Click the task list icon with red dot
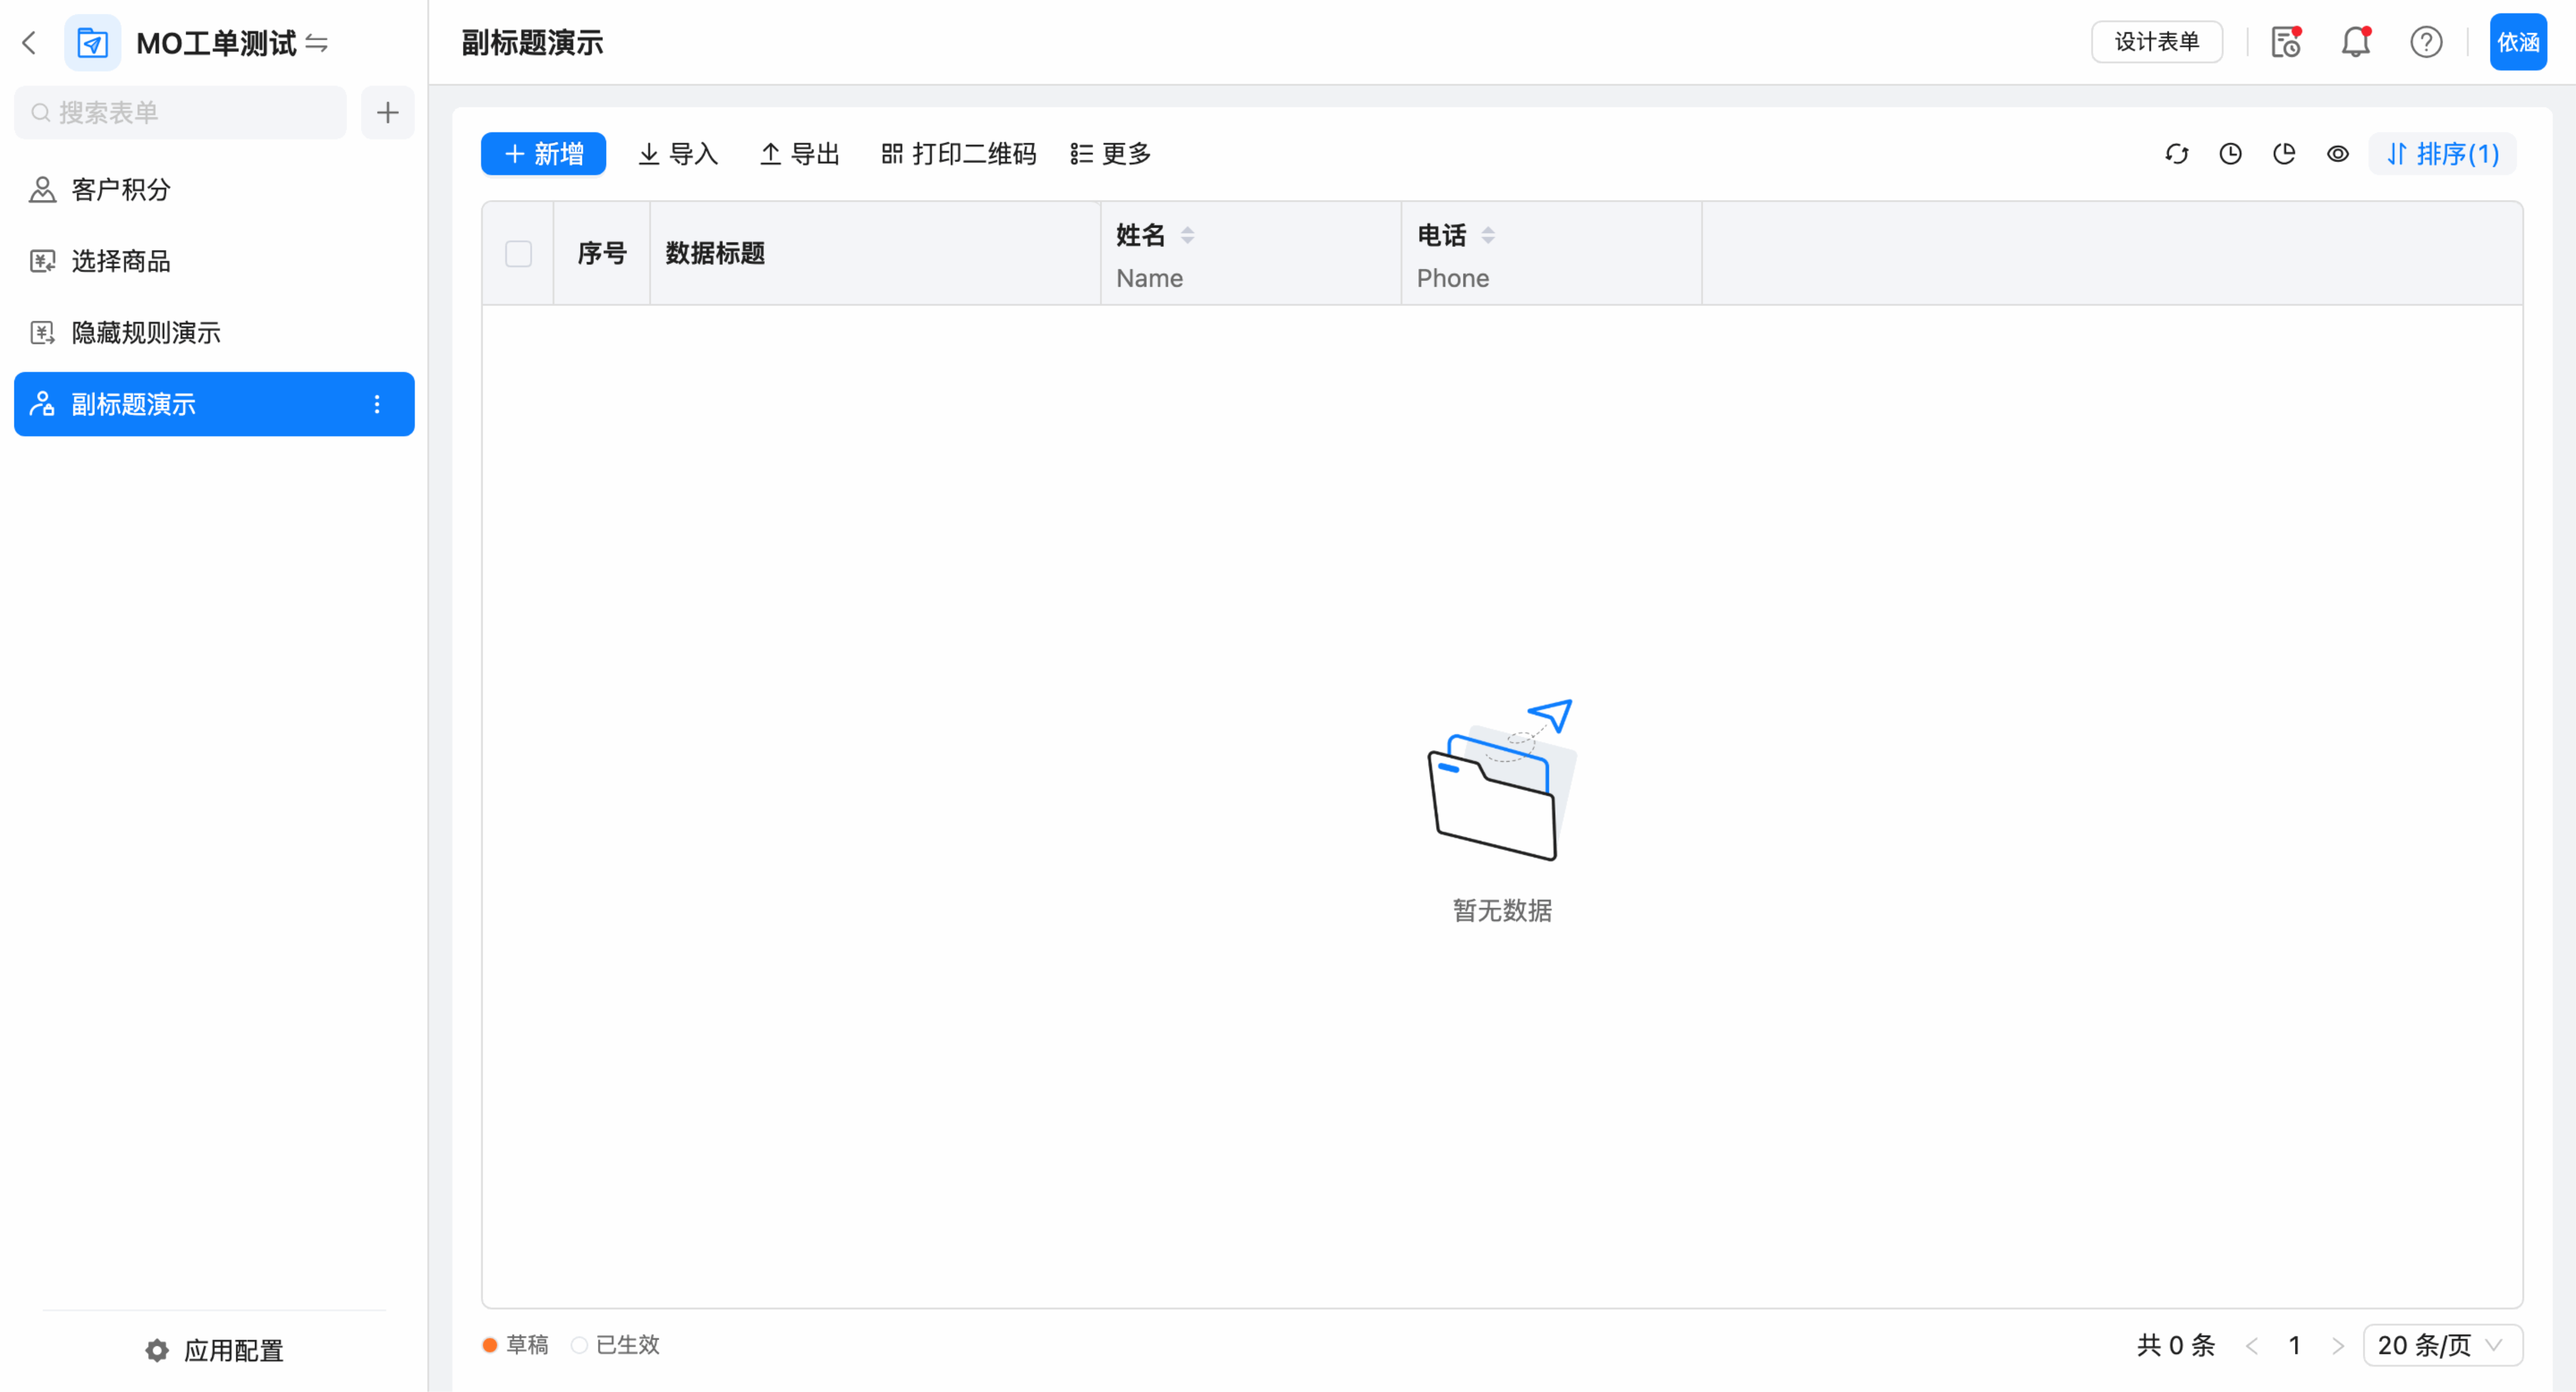 (2286, 42)
